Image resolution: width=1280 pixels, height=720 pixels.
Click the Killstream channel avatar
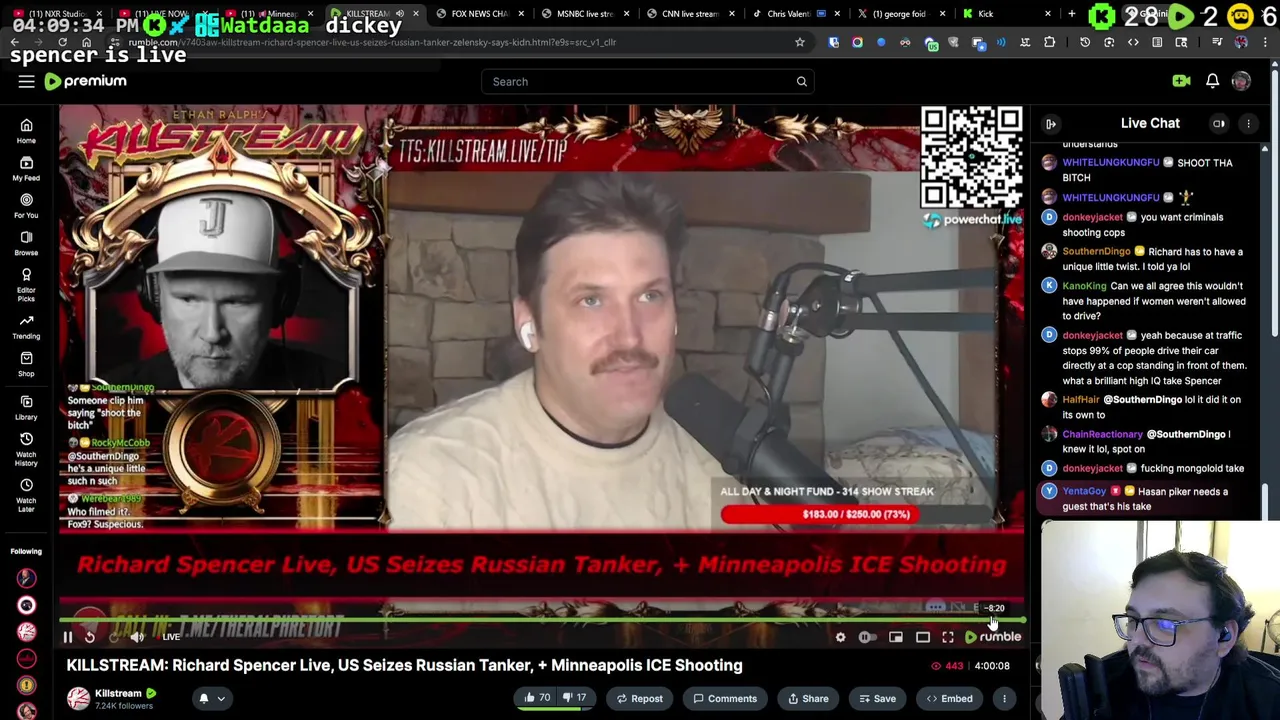click(78, 699)
